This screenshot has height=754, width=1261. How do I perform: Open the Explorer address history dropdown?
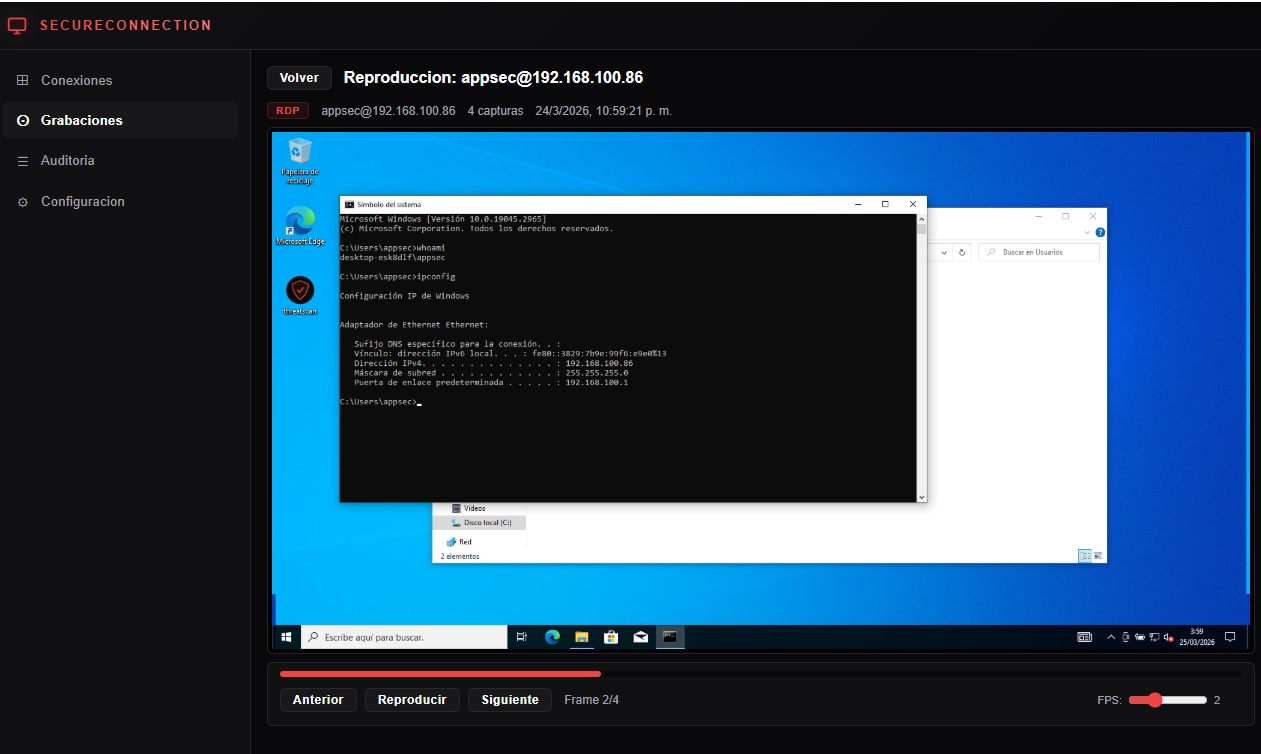(945, 252)
